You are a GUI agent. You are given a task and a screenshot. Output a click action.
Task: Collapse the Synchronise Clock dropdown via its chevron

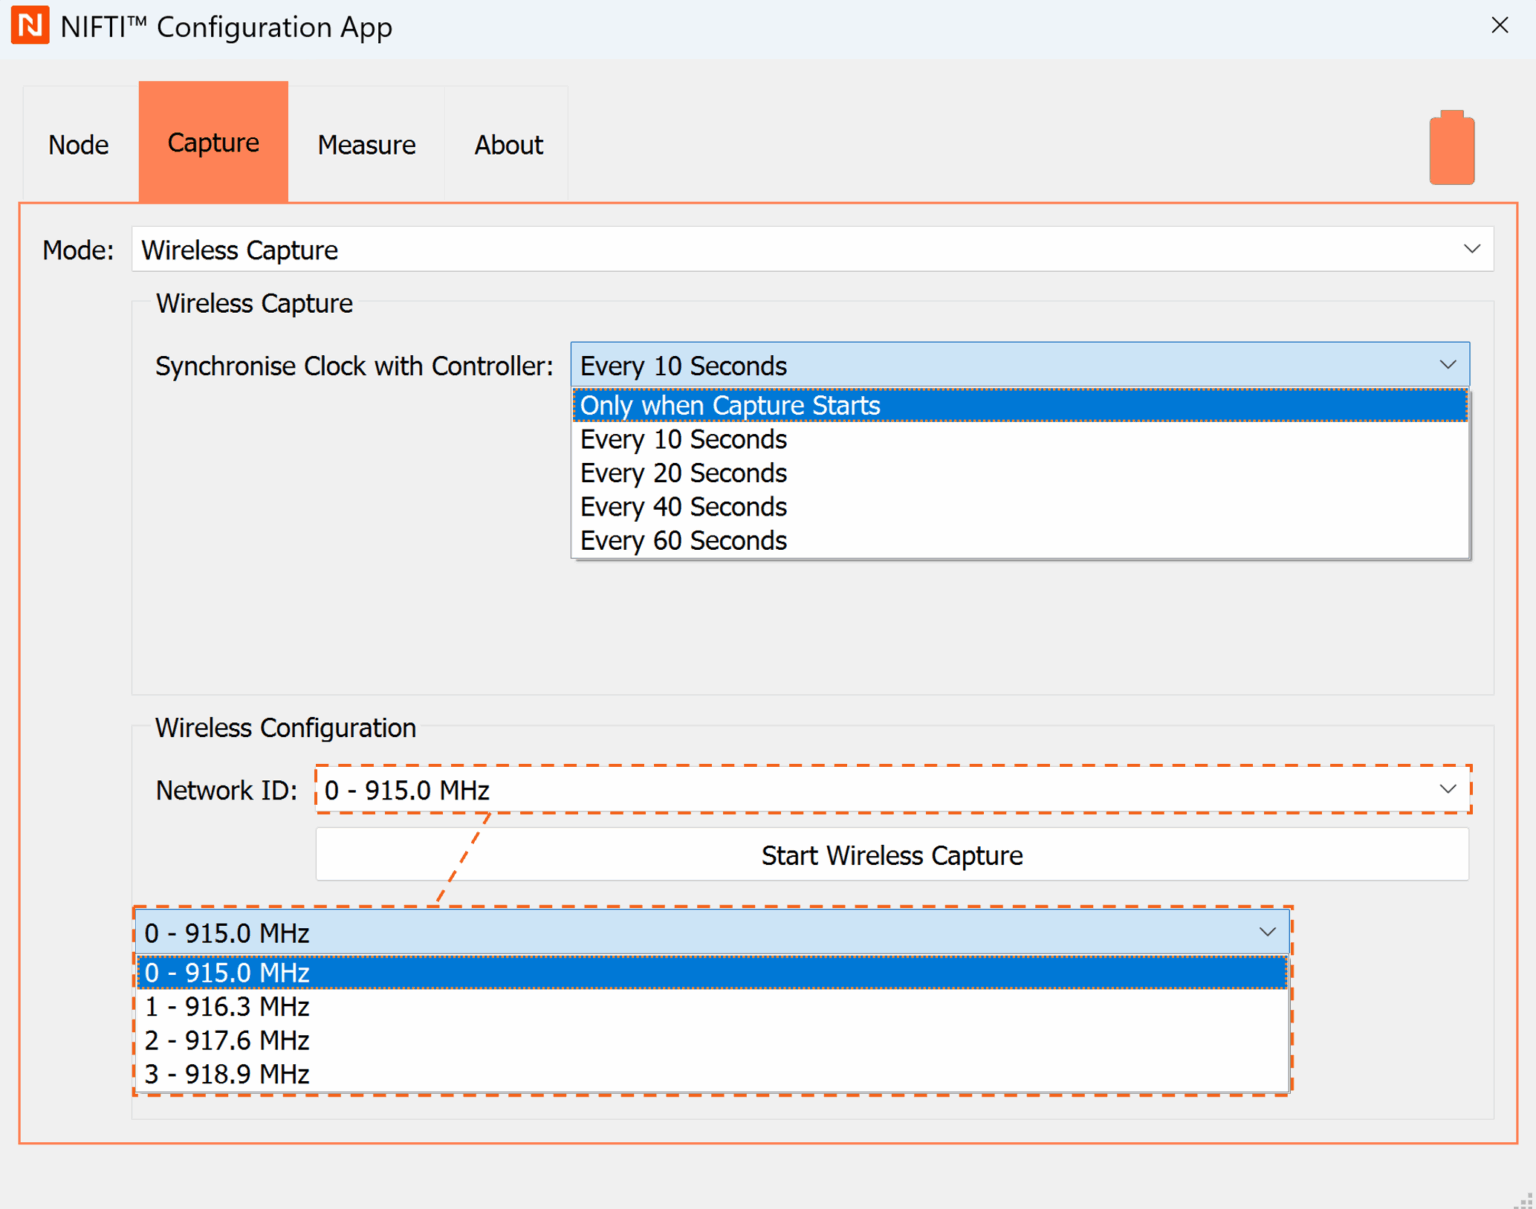pos(1448,365)
